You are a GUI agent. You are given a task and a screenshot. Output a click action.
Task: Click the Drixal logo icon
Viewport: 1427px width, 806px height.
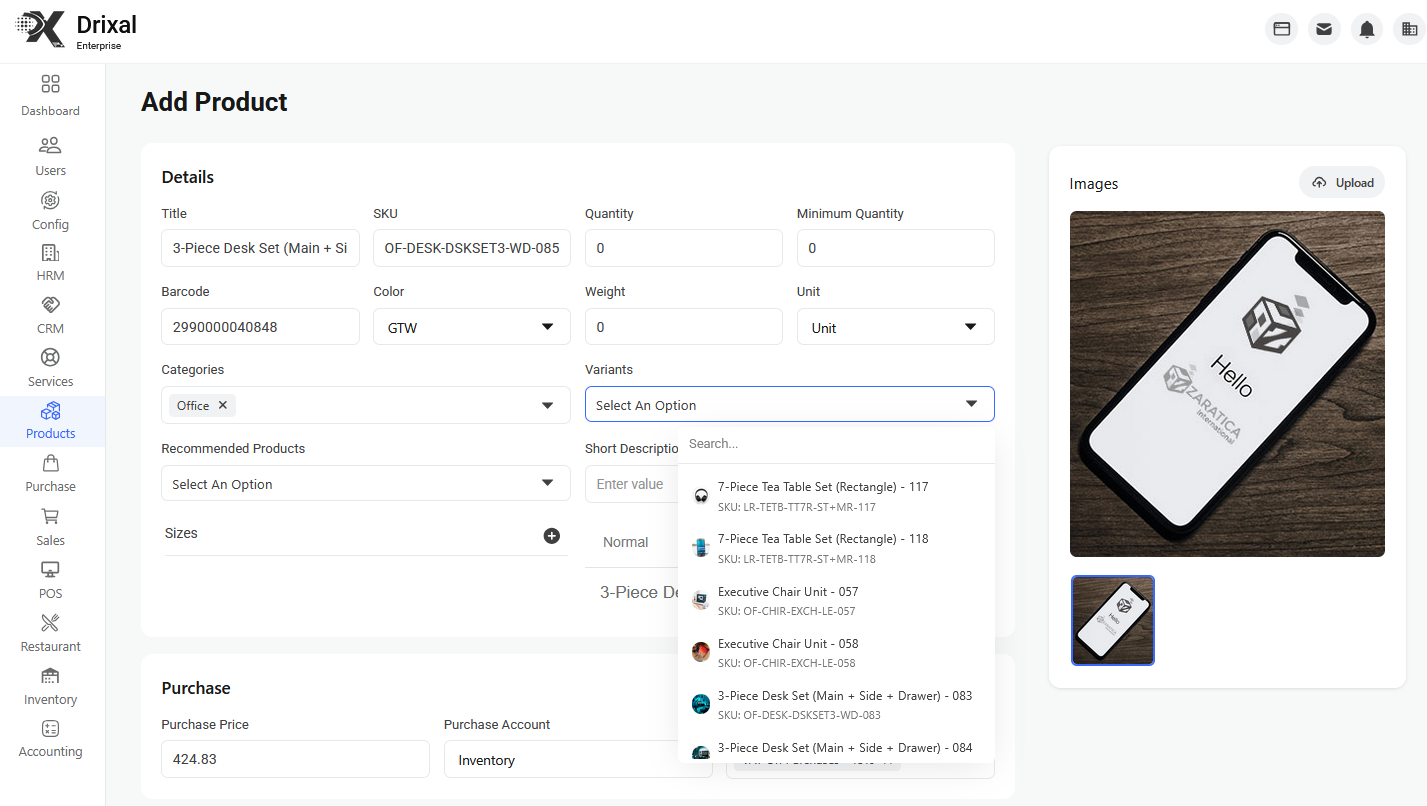[x=40, y=29]
